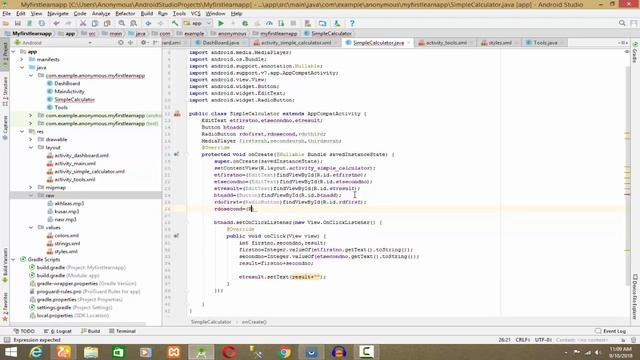The width and height of the screenshot is (640, 360).
Task: Click the Find magnifier icon
Action: [x=122, y=23]
